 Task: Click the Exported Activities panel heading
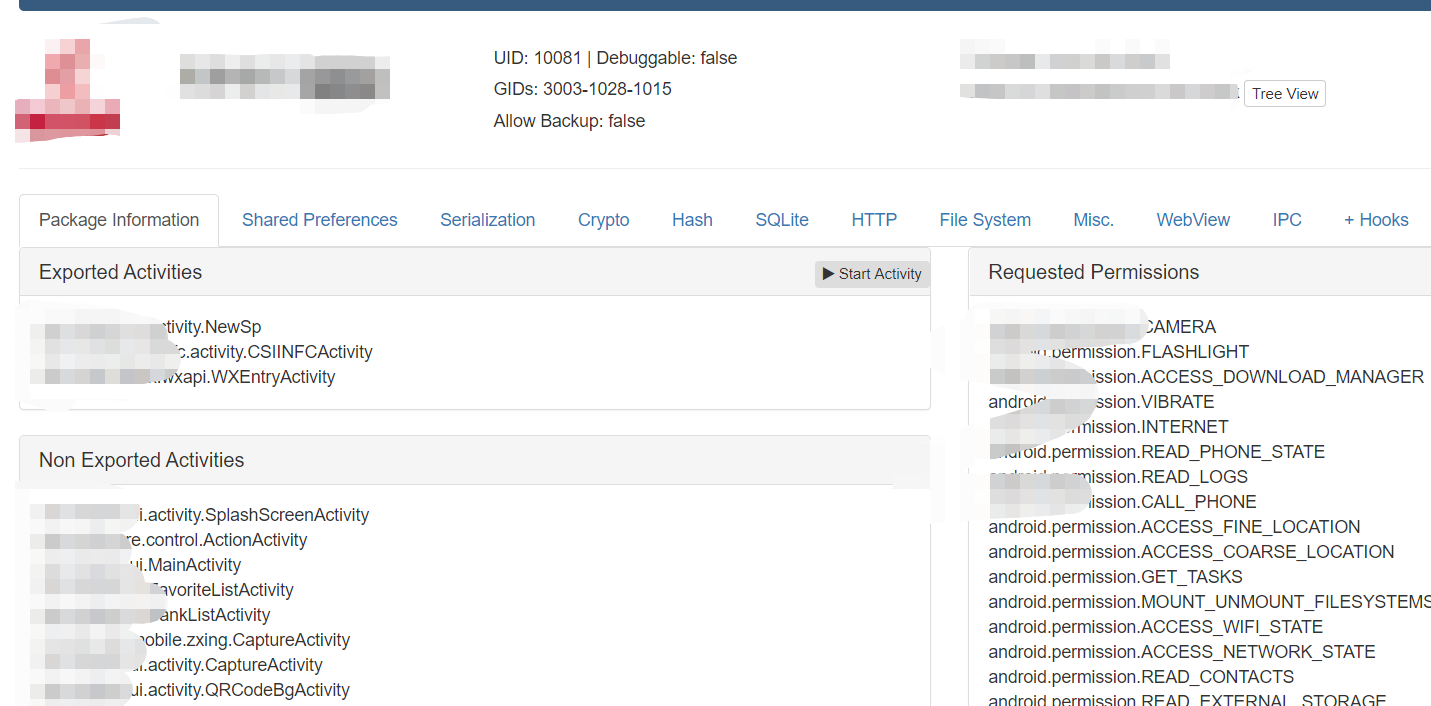(x=120, y=272)
